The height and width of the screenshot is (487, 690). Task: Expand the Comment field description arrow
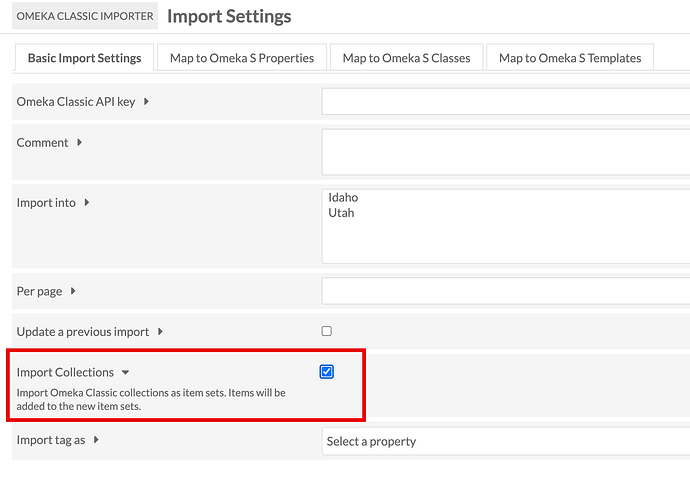tap(79, 143)
